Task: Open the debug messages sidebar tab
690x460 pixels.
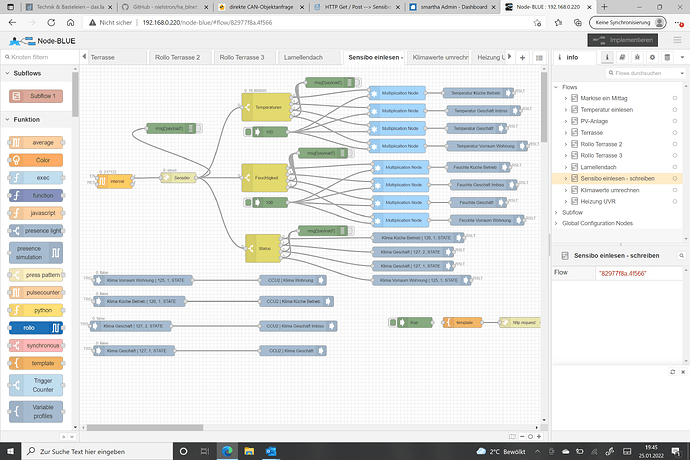Action: [x=639, y=57]
